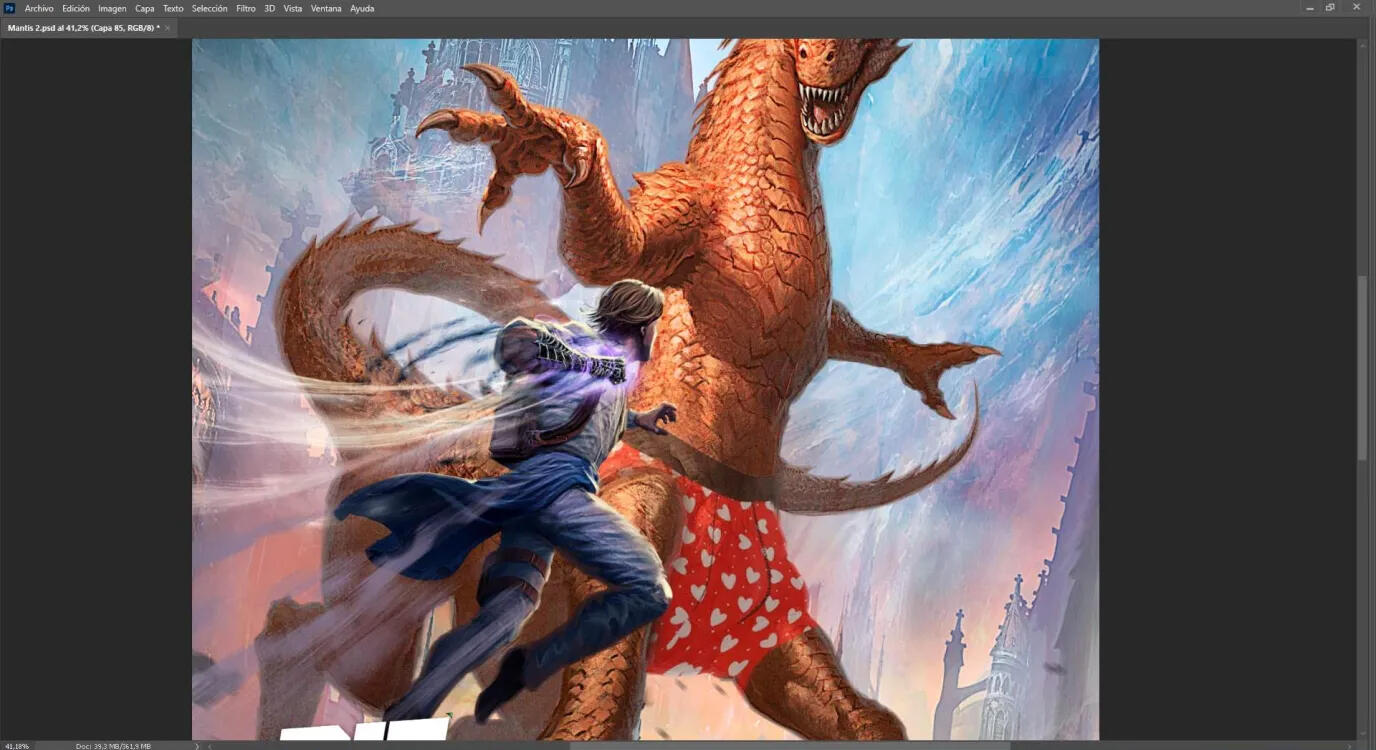Minimize the Photoshop window
The height and width of the screenshot is (750, 1376).
(1310, 8)
